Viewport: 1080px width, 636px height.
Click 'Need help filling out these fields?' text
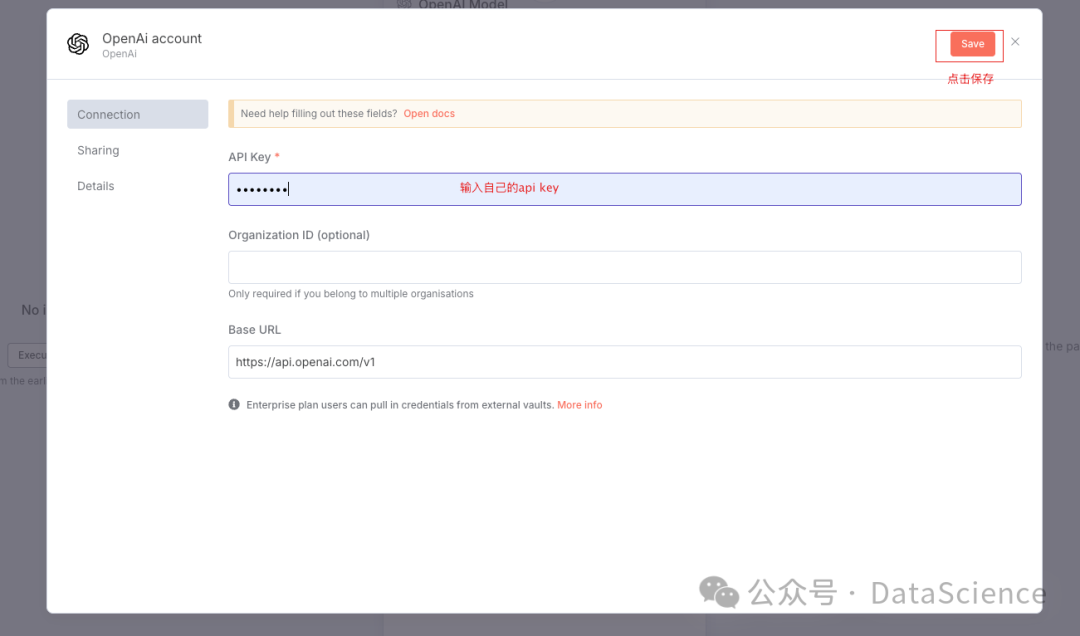coord(319,114)
